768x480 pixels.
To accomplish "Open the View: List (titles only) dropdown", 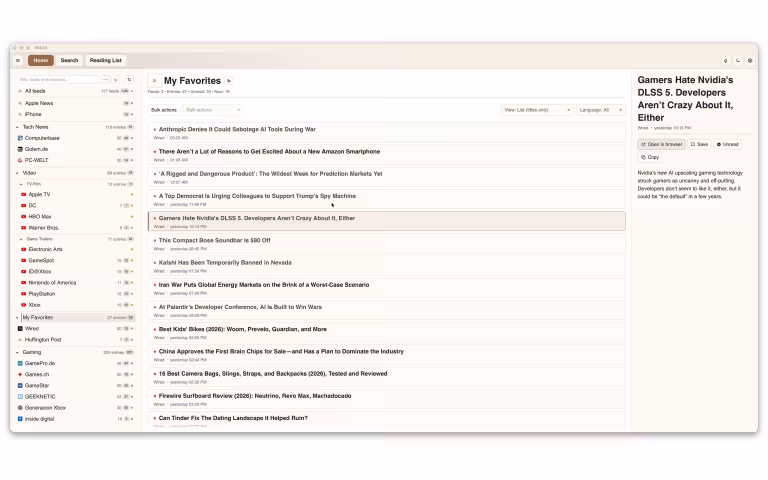I will pyautogui.click(x=537, y=110).
